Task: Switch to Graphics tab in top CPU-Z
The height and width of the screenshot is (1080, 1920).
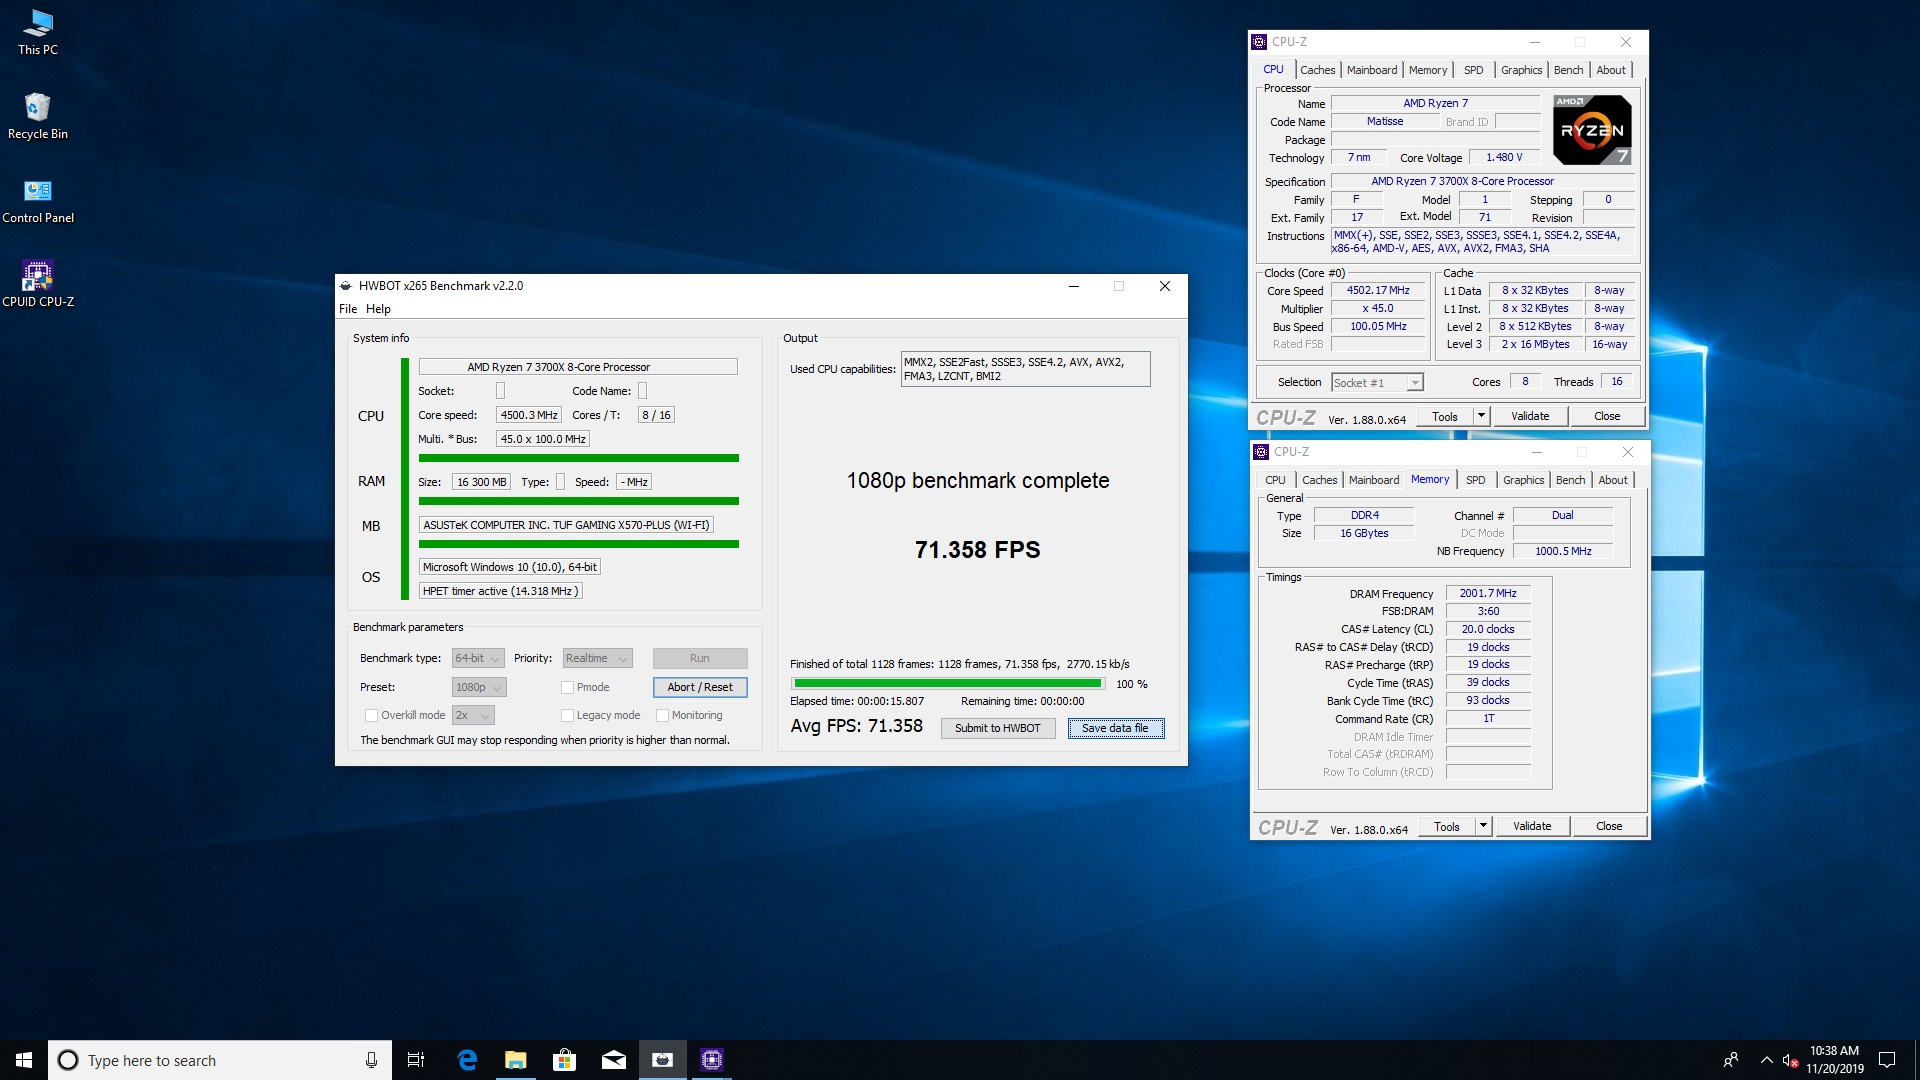Action: (x=1521, y=70)
